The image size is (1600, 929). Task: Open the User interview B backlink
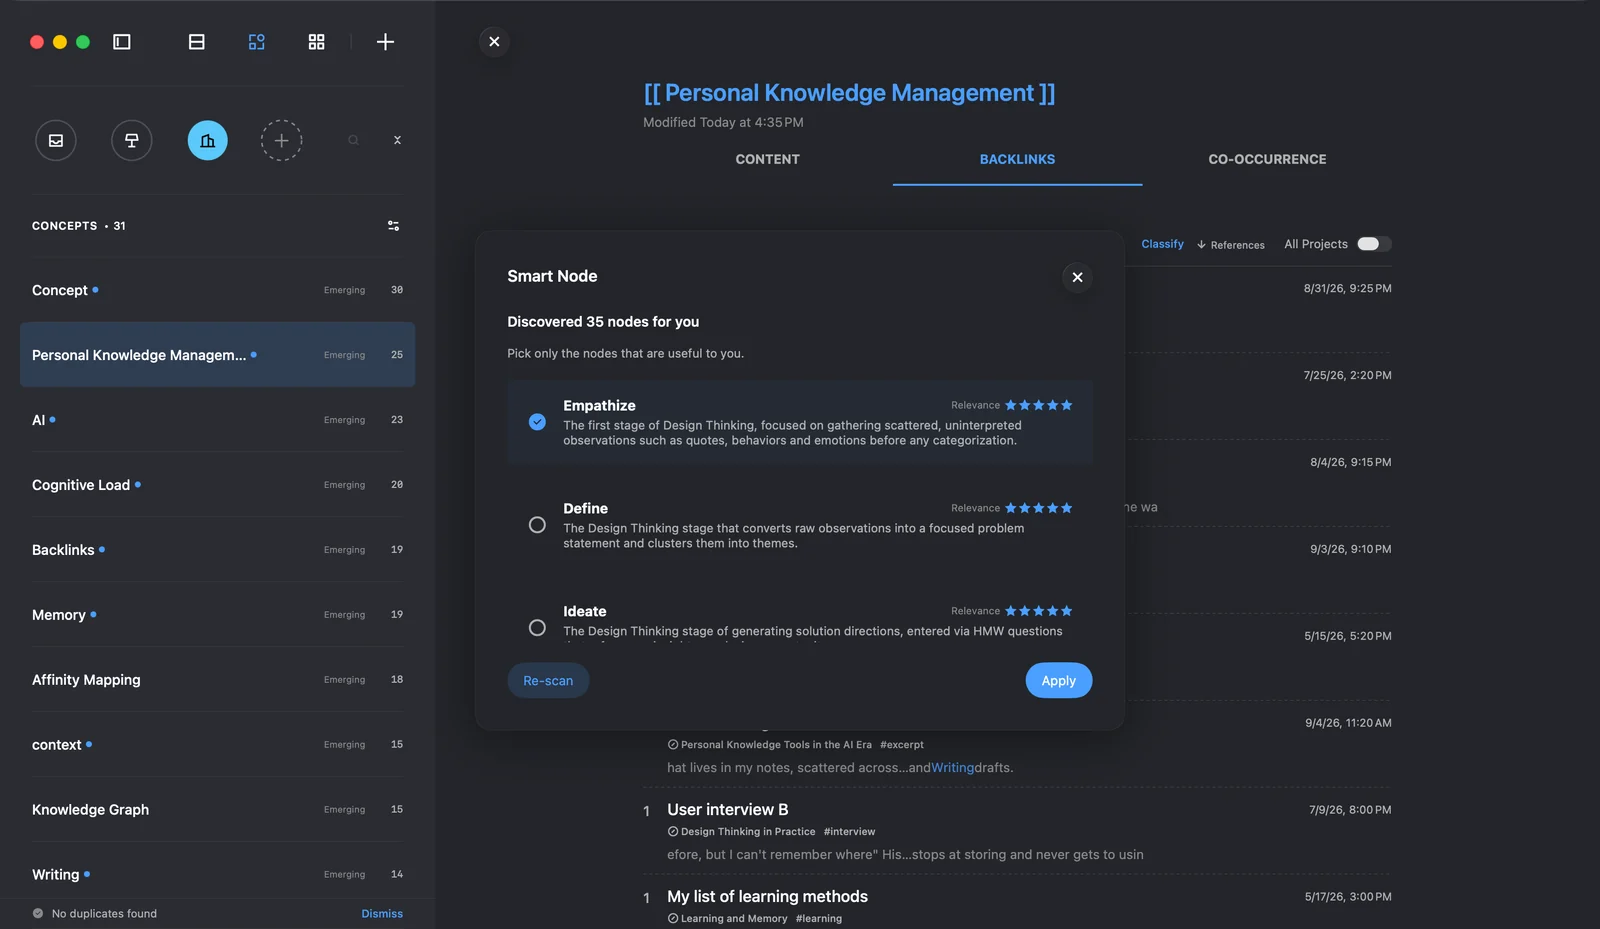point(727,810)
